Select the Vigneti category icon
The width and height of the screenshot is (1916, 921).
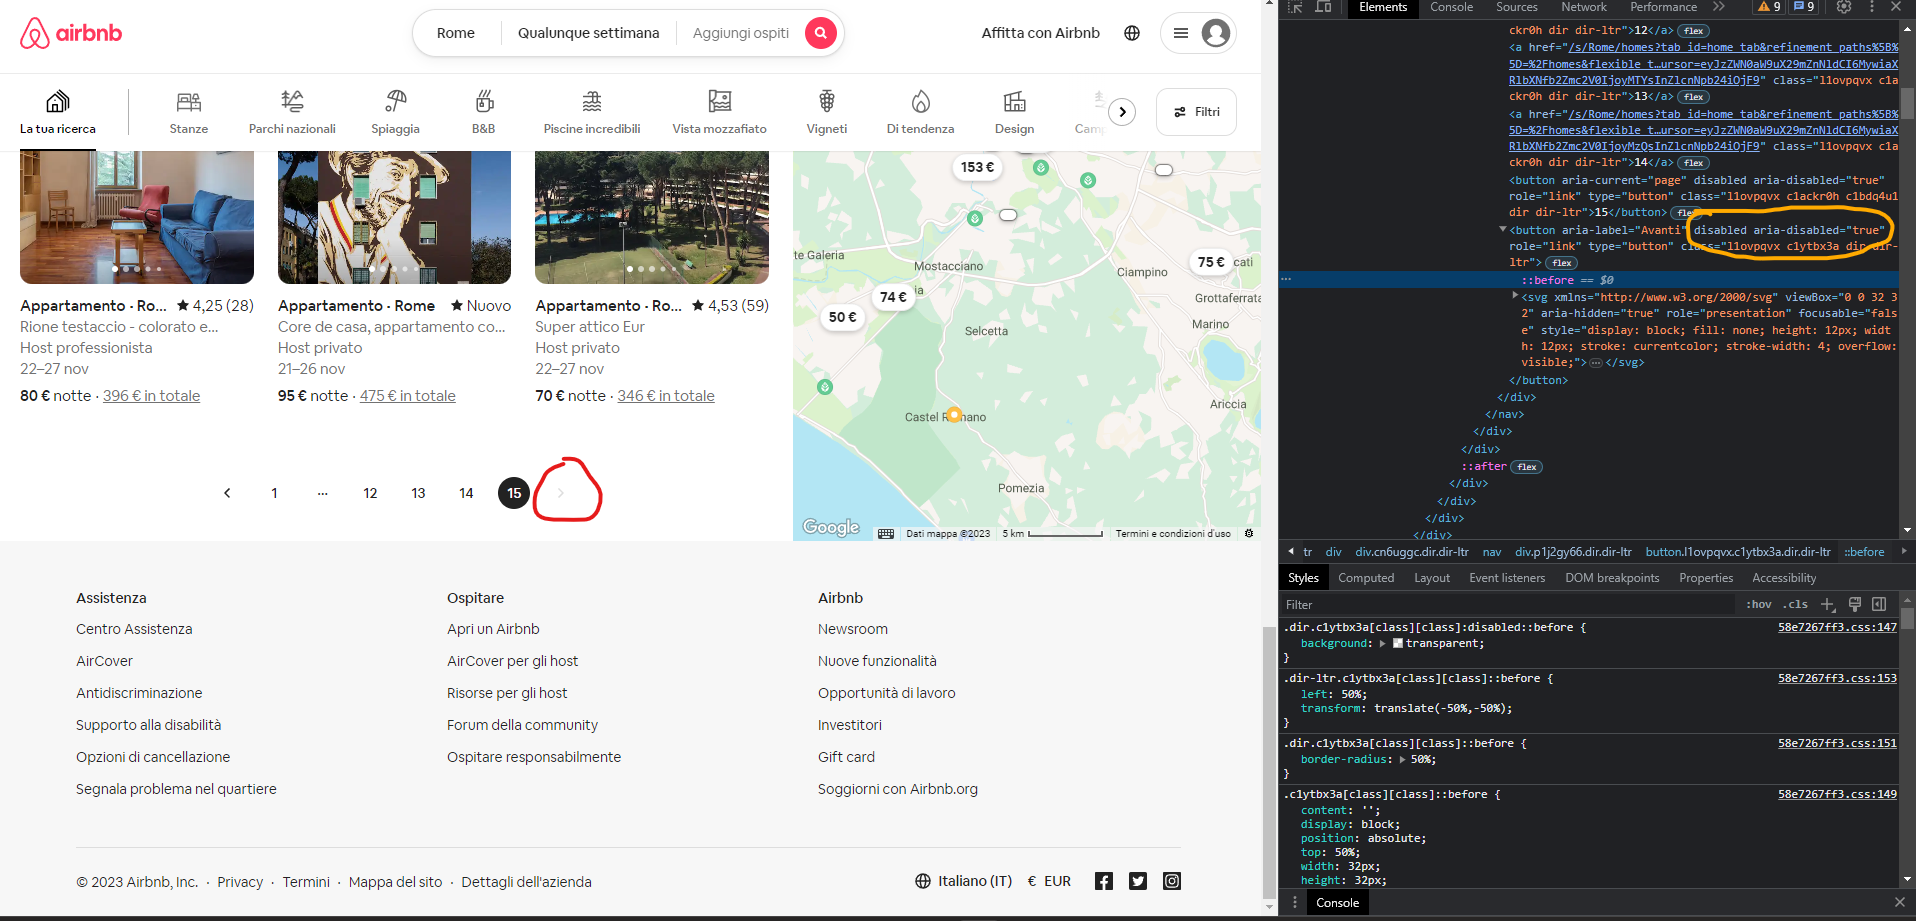pos(827,101)
